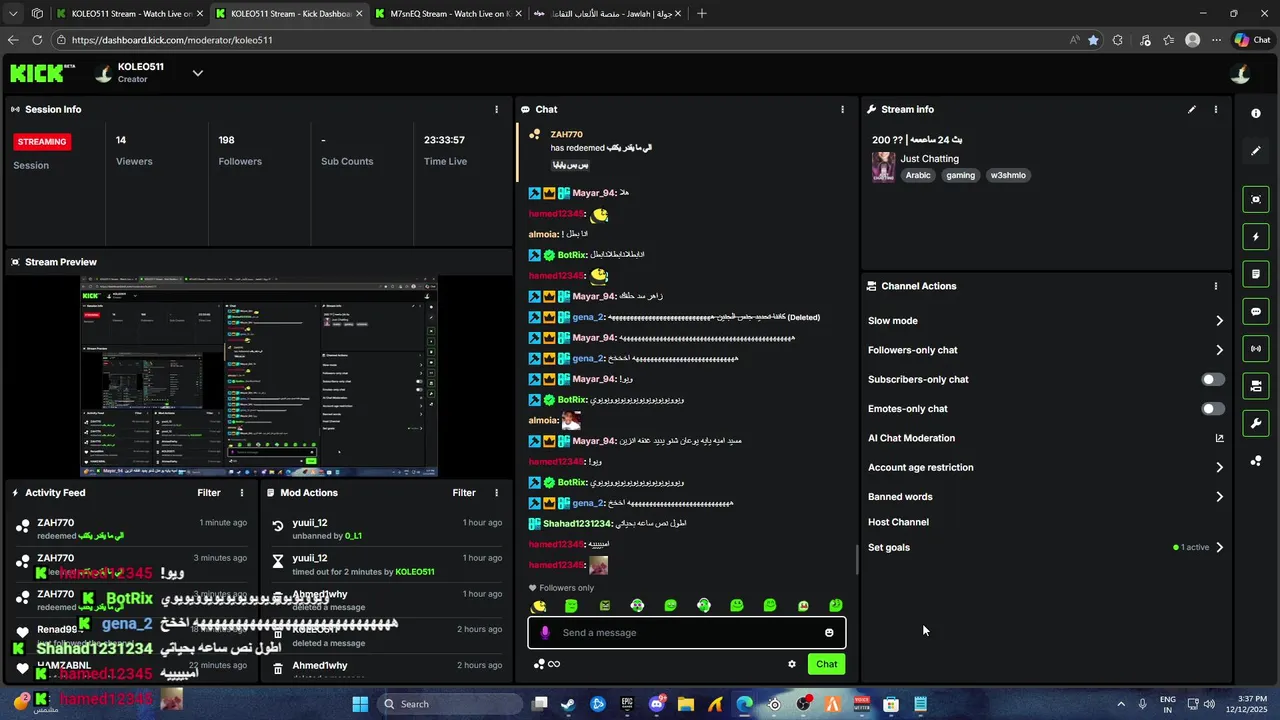Click the w3shmlo tag

[1008, 175]
